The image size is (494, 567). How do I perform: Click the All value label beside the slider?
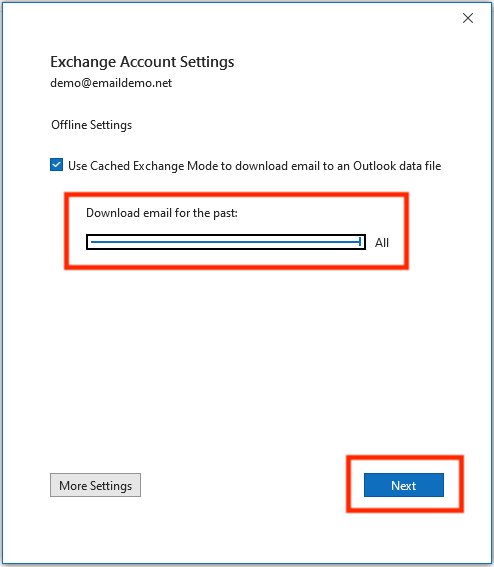click(x=382, y=242)
